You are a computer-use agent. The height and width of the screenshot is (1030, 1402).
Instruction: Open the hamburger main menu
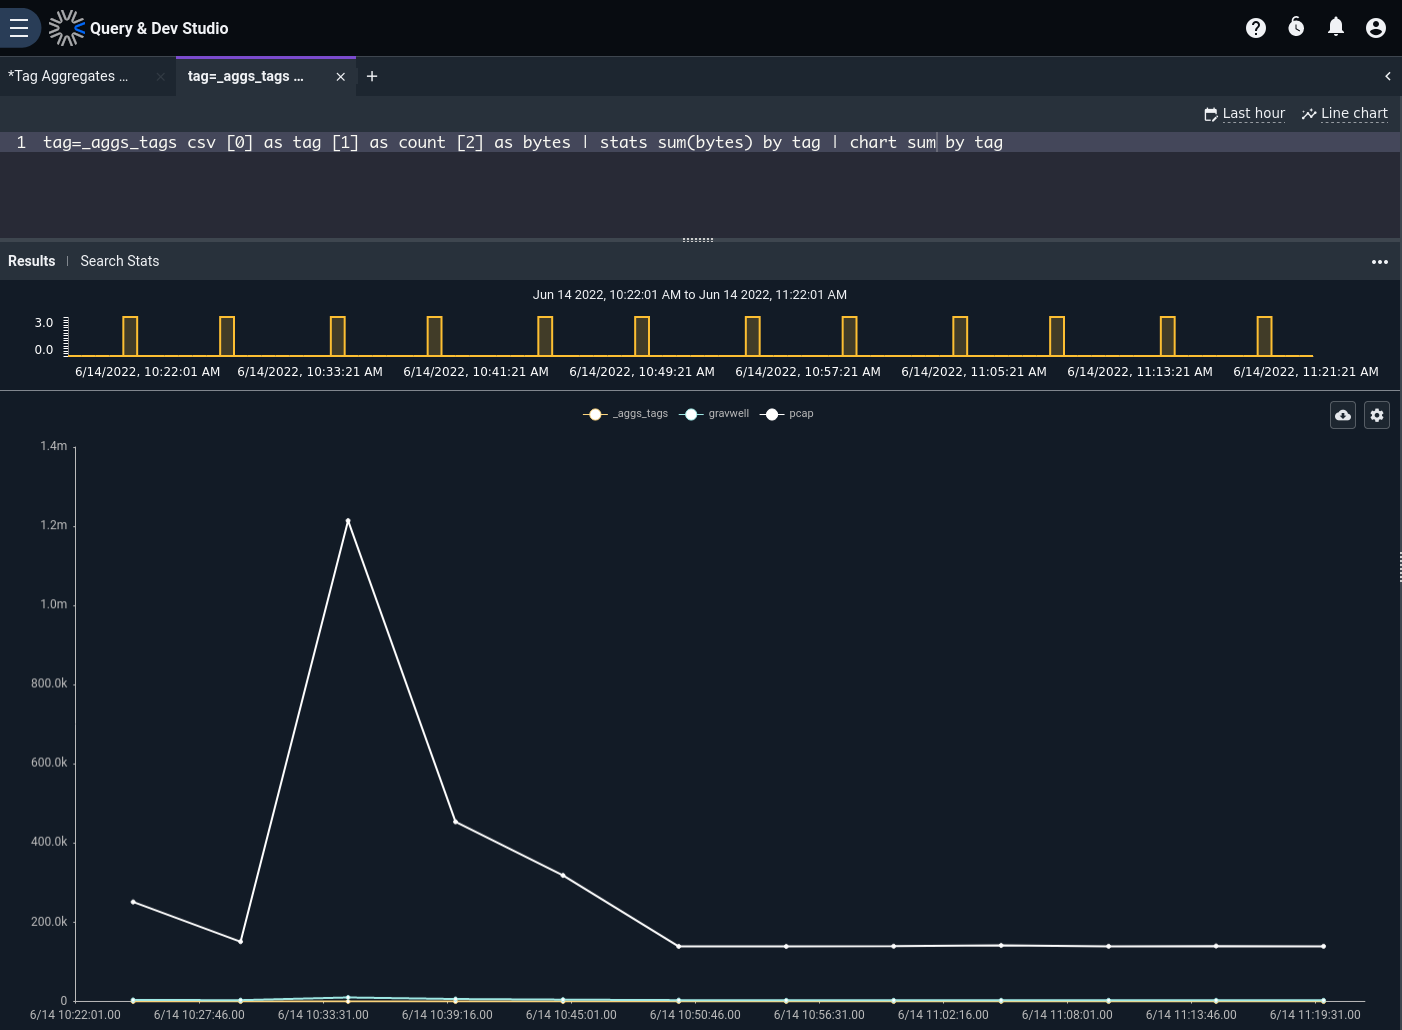18,28
